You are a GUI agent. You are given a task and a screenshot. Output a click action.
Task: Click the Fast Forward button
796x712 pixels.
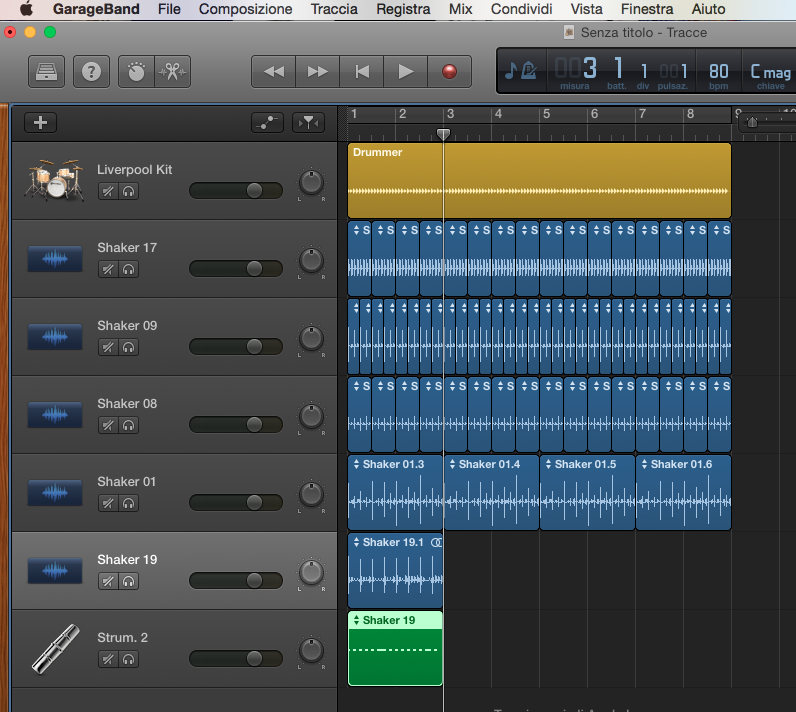pyautogui.click(x=317, y=72)
